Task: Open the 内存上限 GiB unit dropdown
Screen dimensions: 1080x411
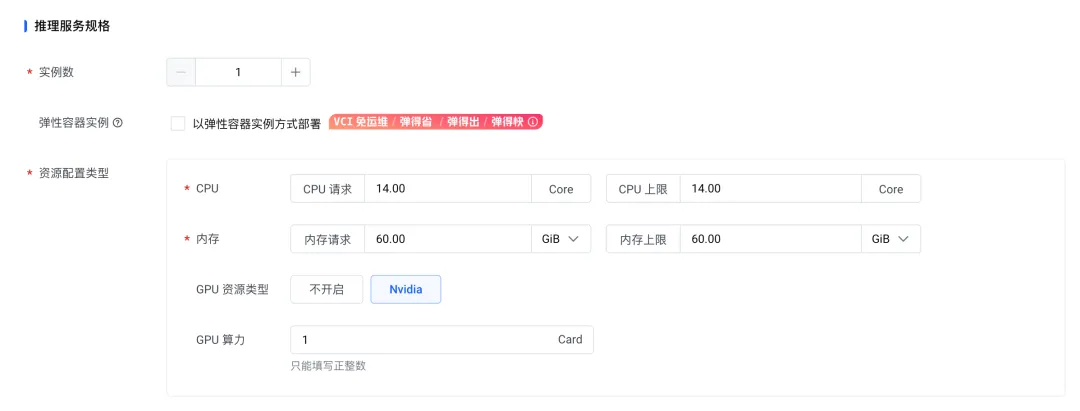Action: pos(890,239)
